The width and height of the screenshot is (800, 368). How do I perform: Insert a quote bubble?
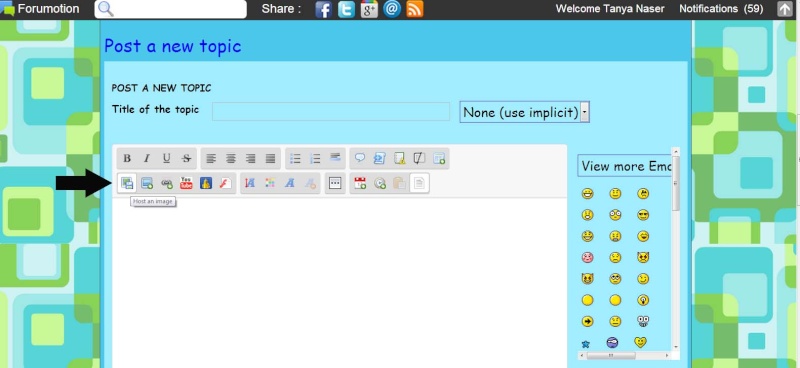coord(360,159)
